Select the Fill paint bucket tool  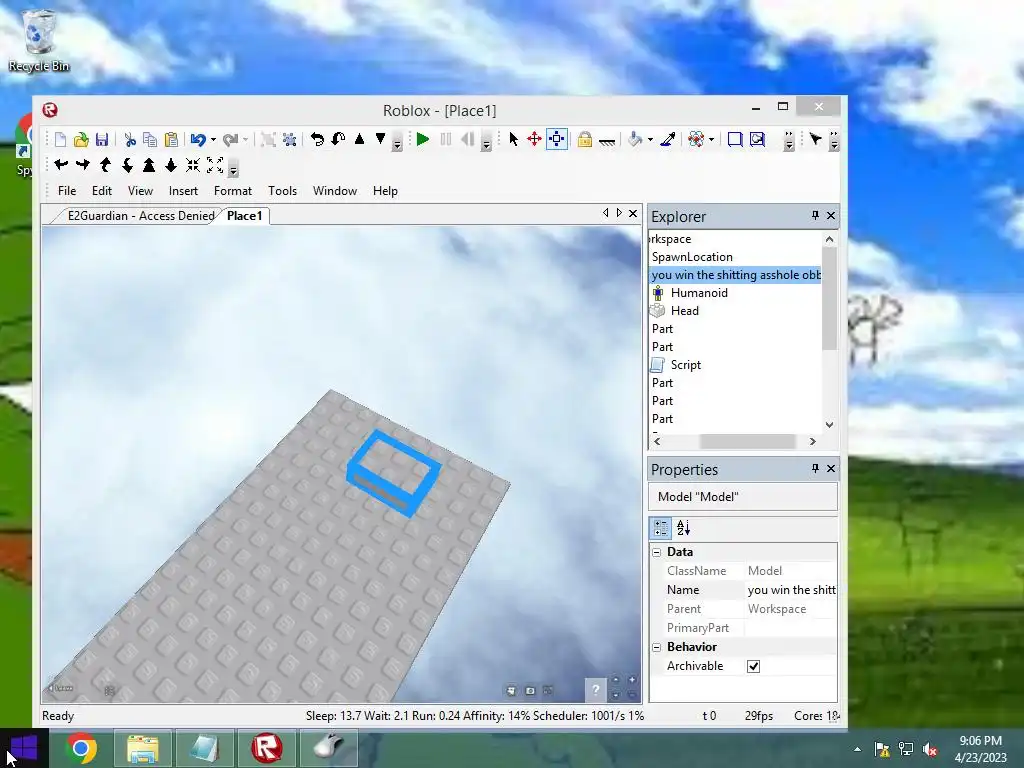coord(635,139)
